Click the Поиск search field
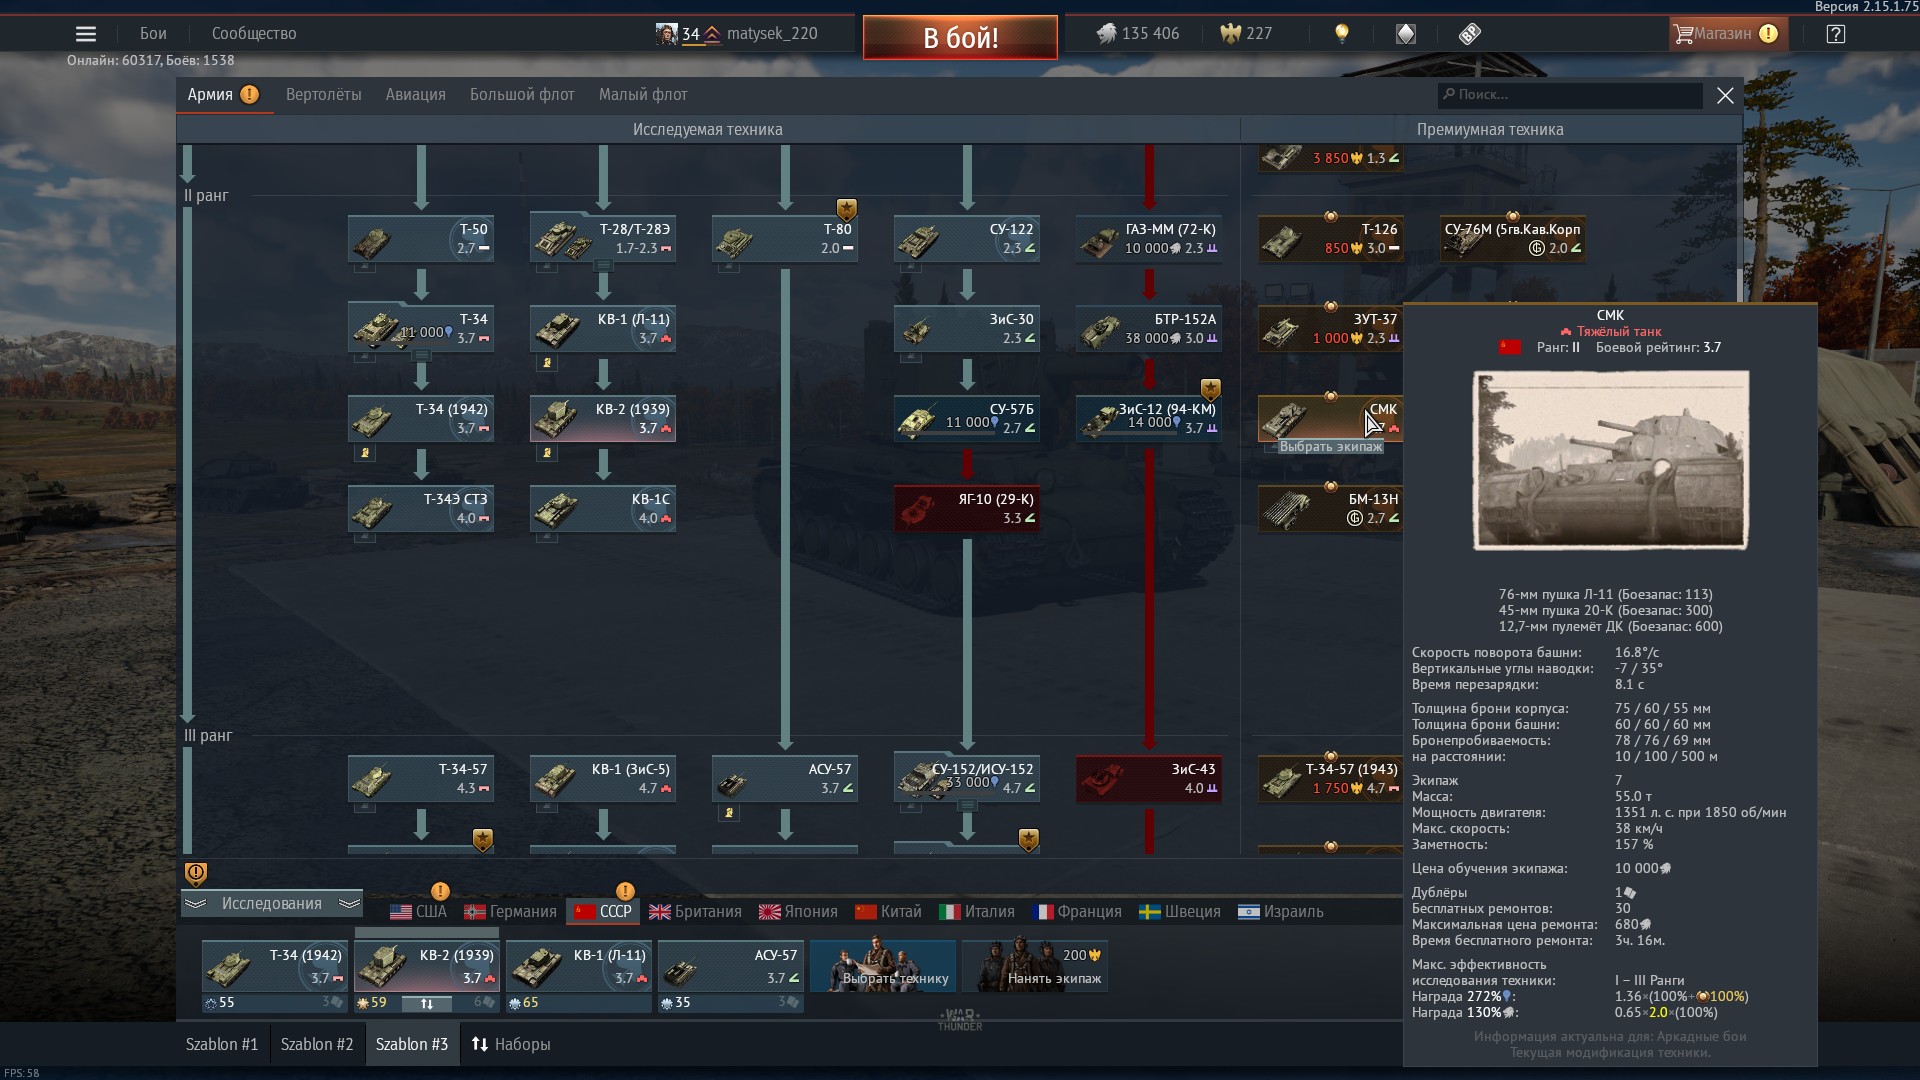The image size is (1920, 1080). point(1570,95)
